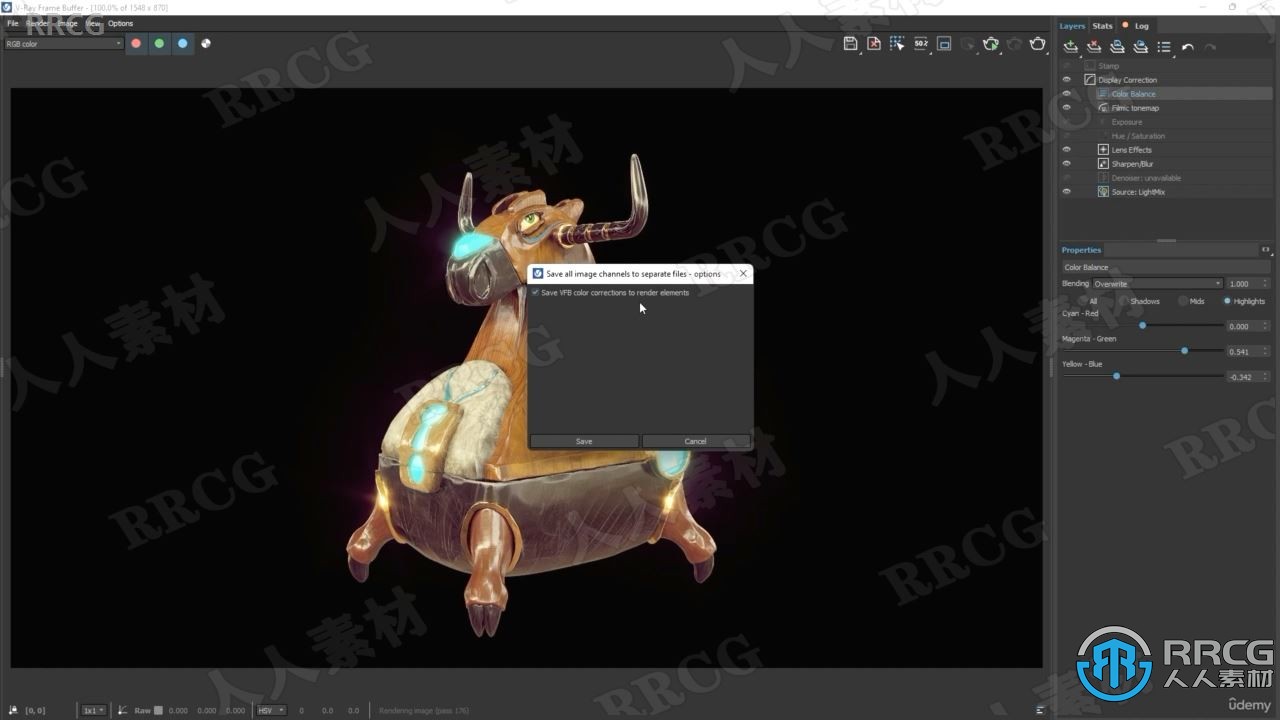
Task: Select the Highlights radio button
Action: click(x=1227, y=301)
